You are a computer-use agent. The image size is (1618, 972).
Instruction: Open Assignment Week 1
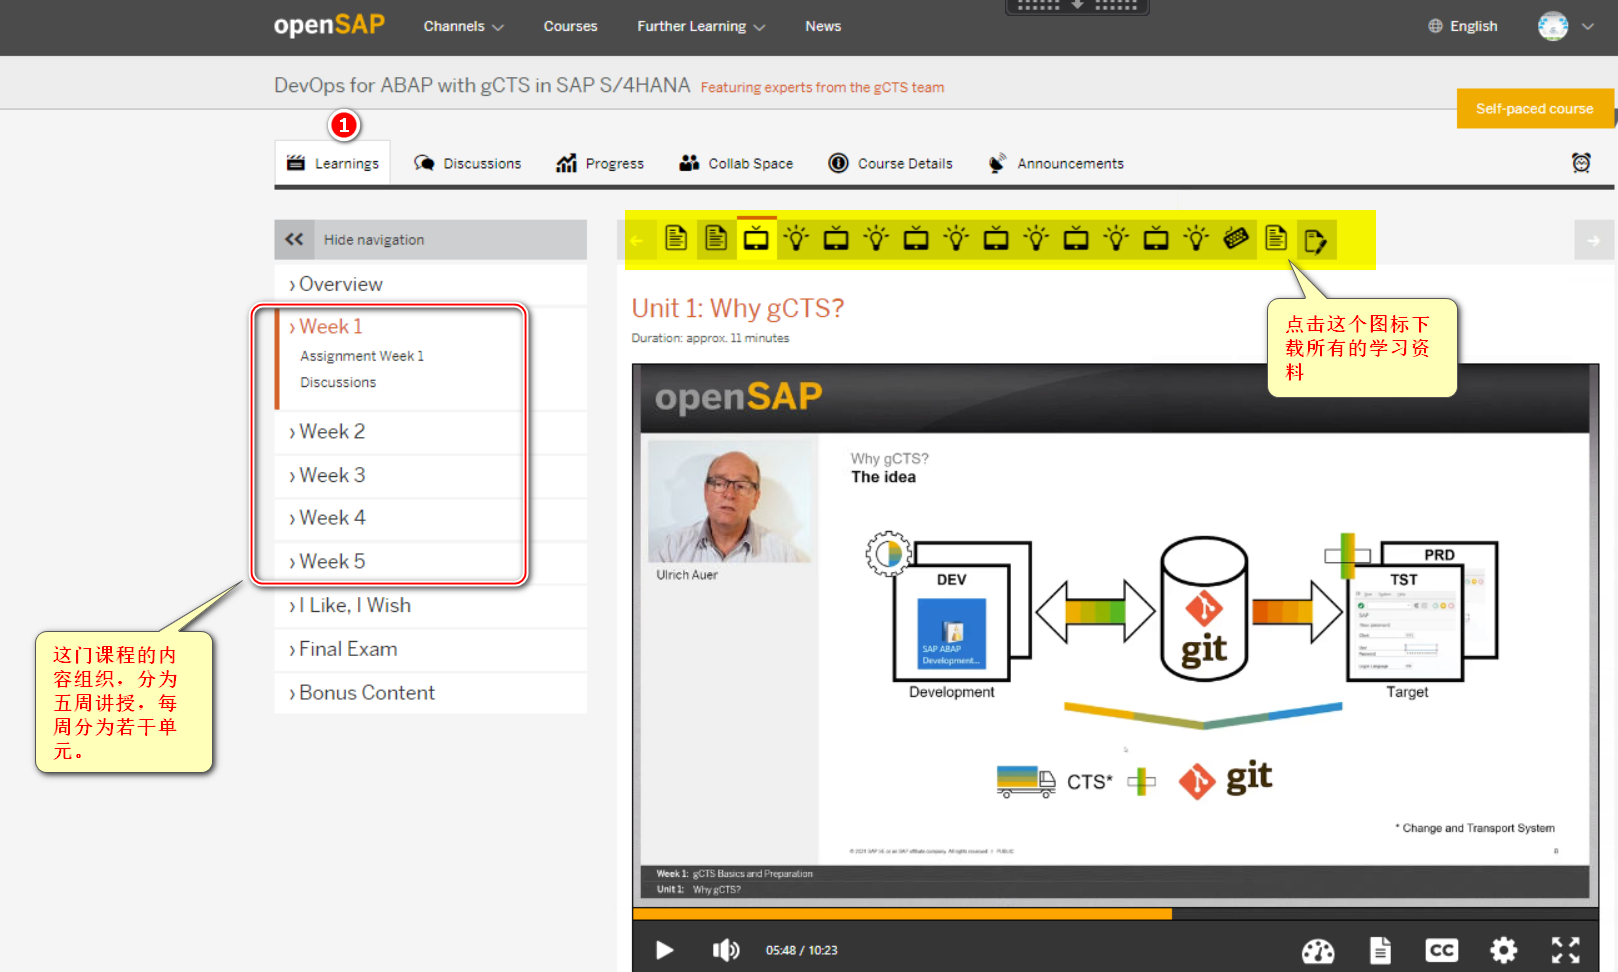click(x=362, y=356)
